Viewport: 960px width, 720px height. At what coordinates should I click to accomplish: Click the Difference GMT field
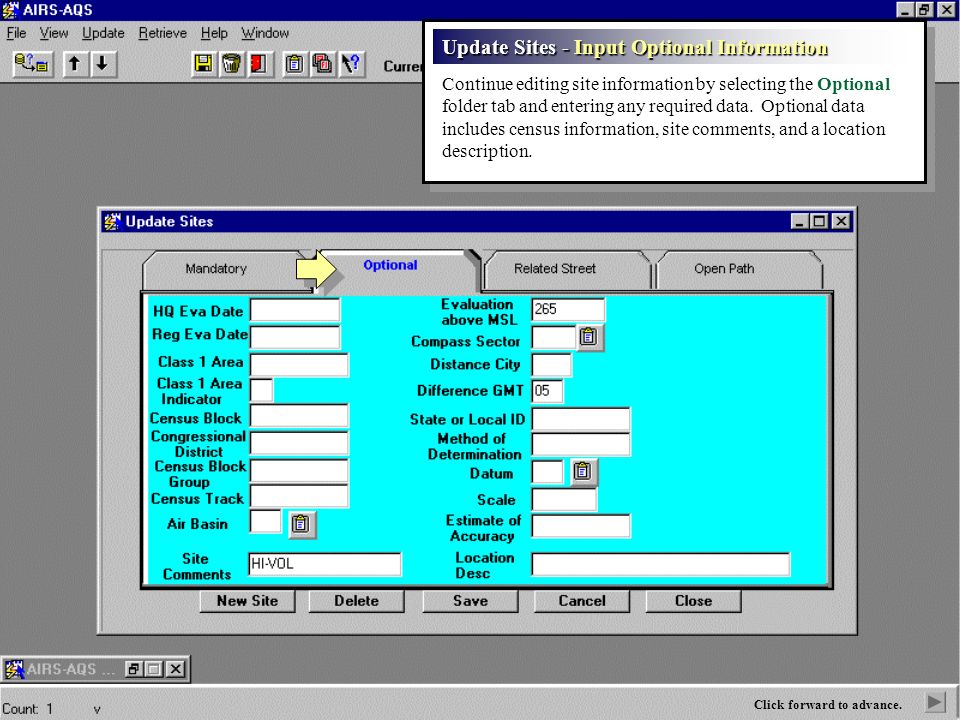point(547,391)
